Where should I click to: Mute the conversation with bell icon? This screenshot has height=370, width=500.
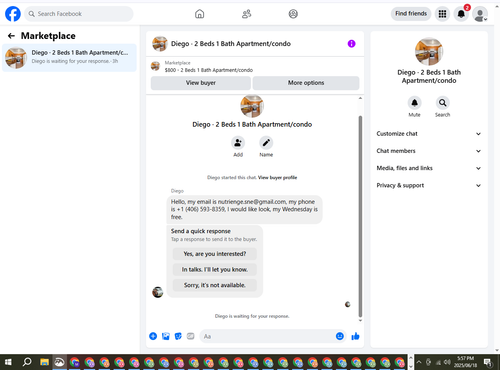[414, 103]
